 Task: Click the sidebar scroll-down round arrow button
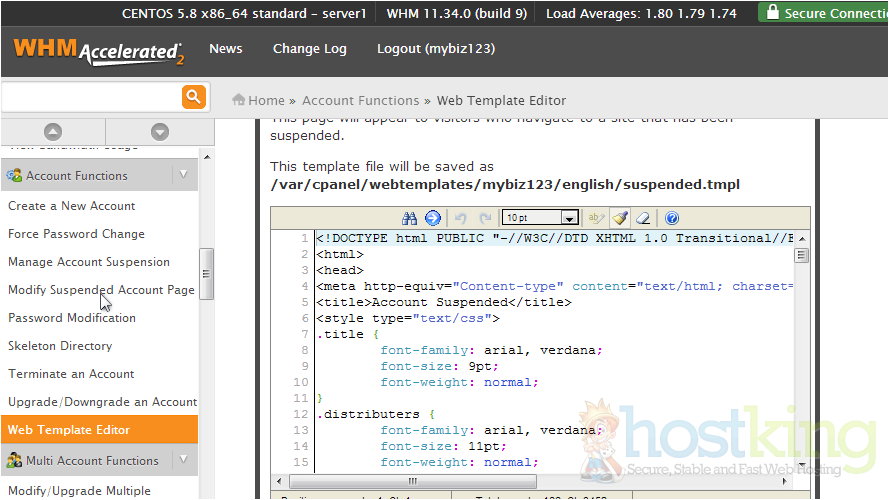(x=159, y=132)
